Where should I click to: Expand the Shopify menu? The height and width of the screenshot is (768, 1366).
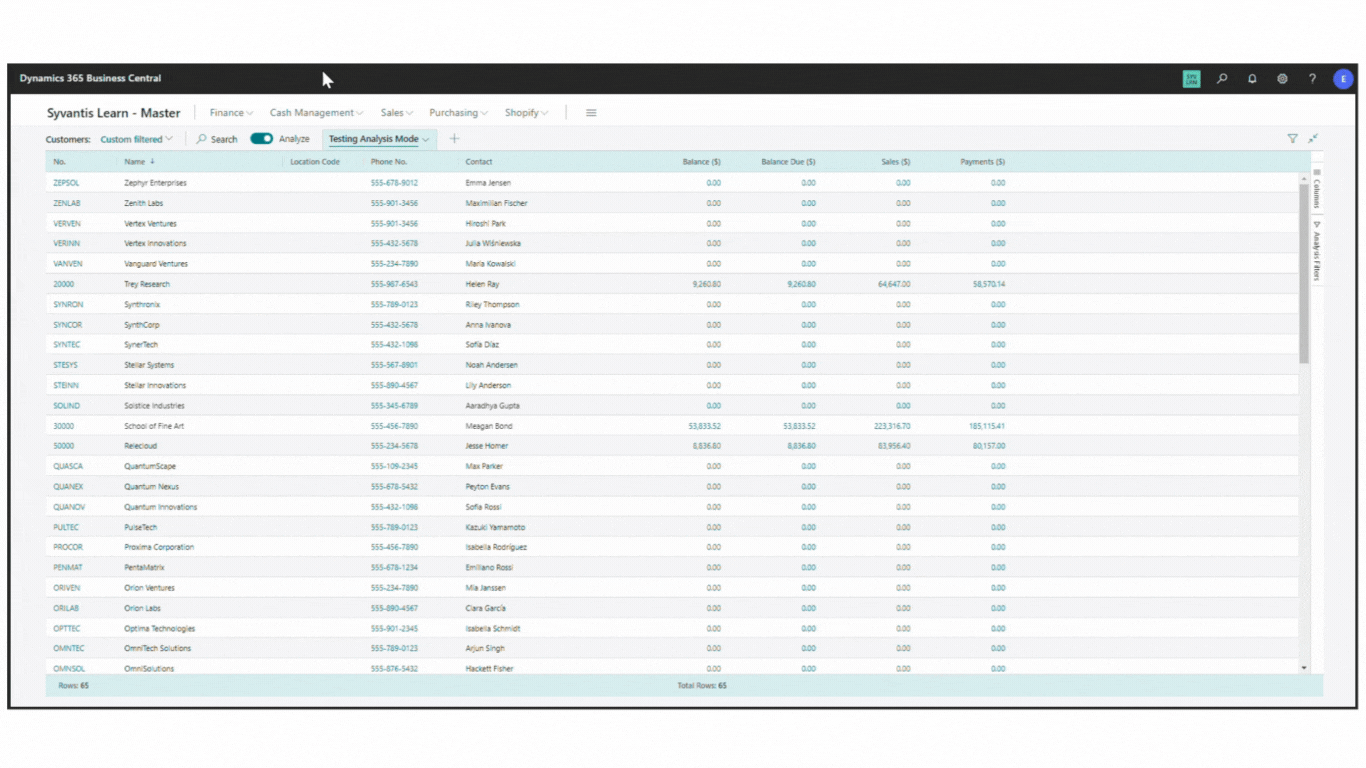click(x=526, y=113)
